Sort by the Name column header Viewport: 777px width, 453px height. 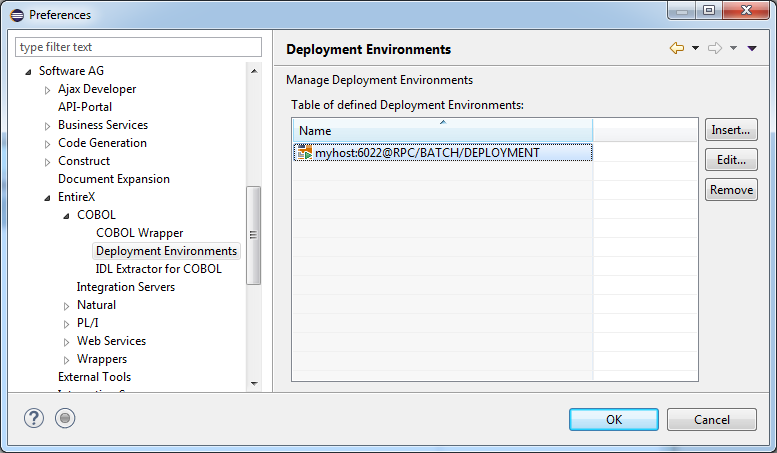click(443, 130)
